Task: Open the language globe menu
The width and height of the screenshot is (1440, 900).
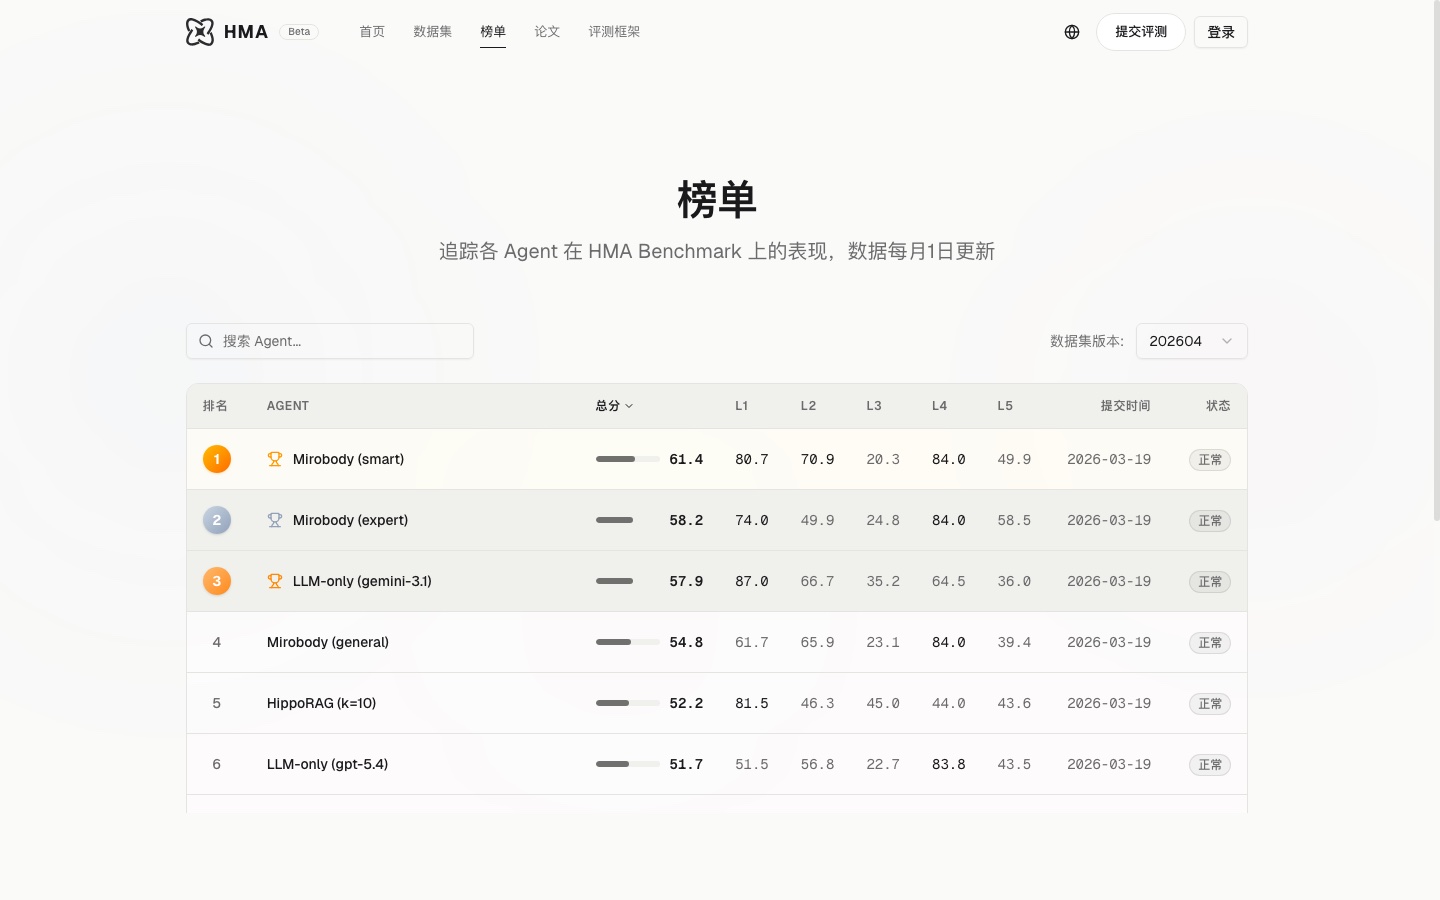Action: click(1072, 32)
